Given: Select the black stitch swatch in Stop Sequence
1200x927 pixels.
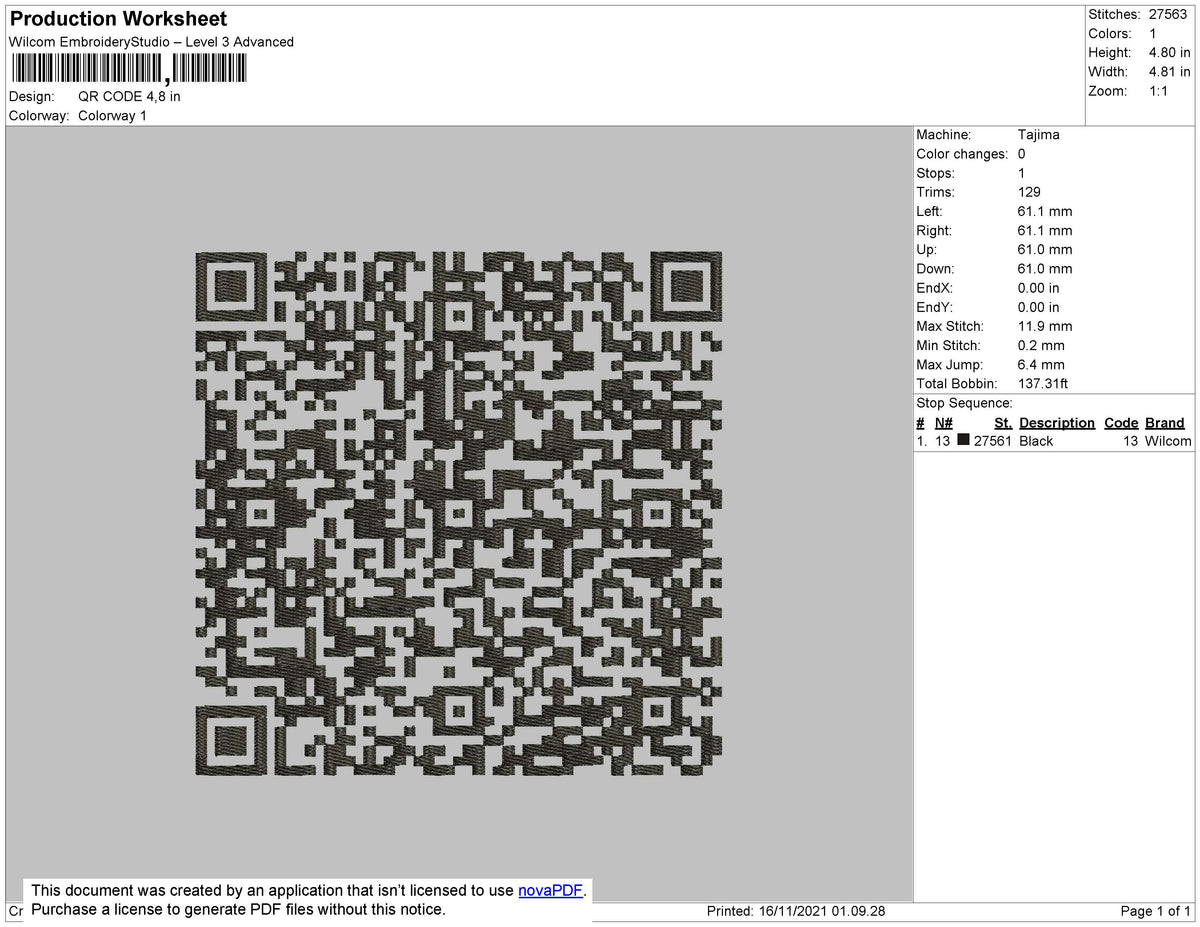Looking at the screenshot, I should point(963,441).
